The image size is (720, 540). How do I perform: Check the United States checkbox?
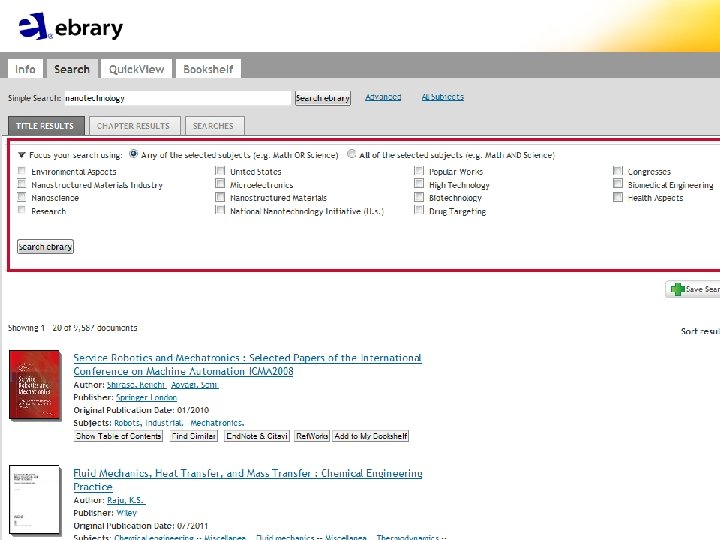[220, 171]
